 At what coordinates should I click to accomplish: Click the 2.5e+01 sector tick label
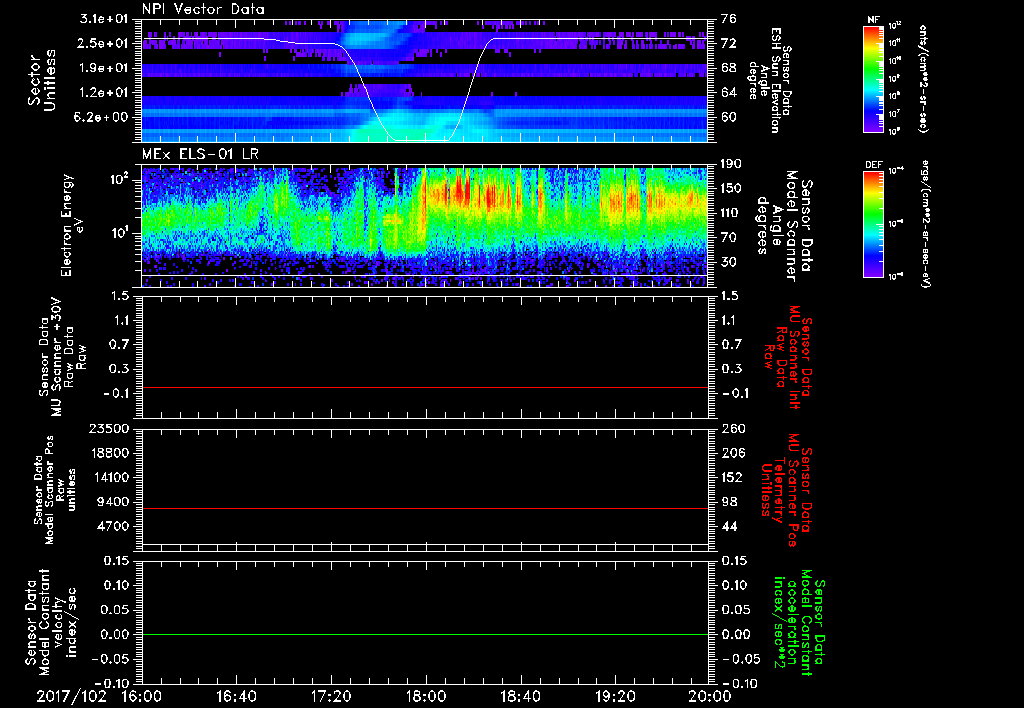pyautogui.click(x=104, y=43)
